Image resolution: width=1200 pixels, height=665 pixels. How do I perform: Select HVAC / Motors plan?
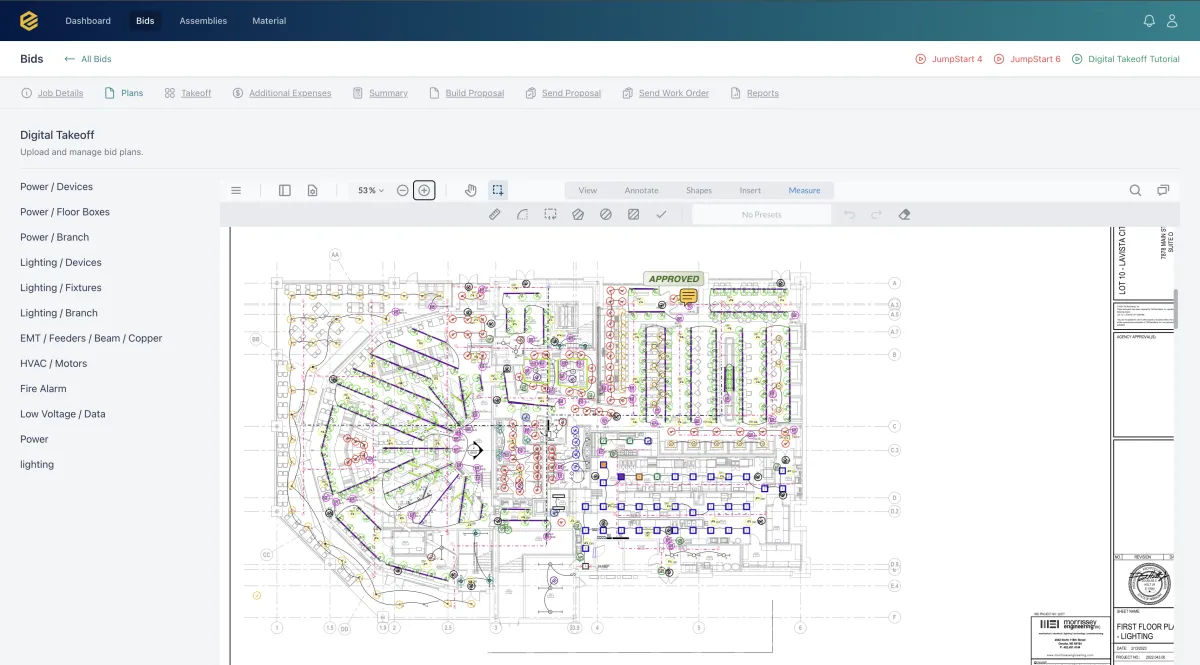tap(54, 363)
